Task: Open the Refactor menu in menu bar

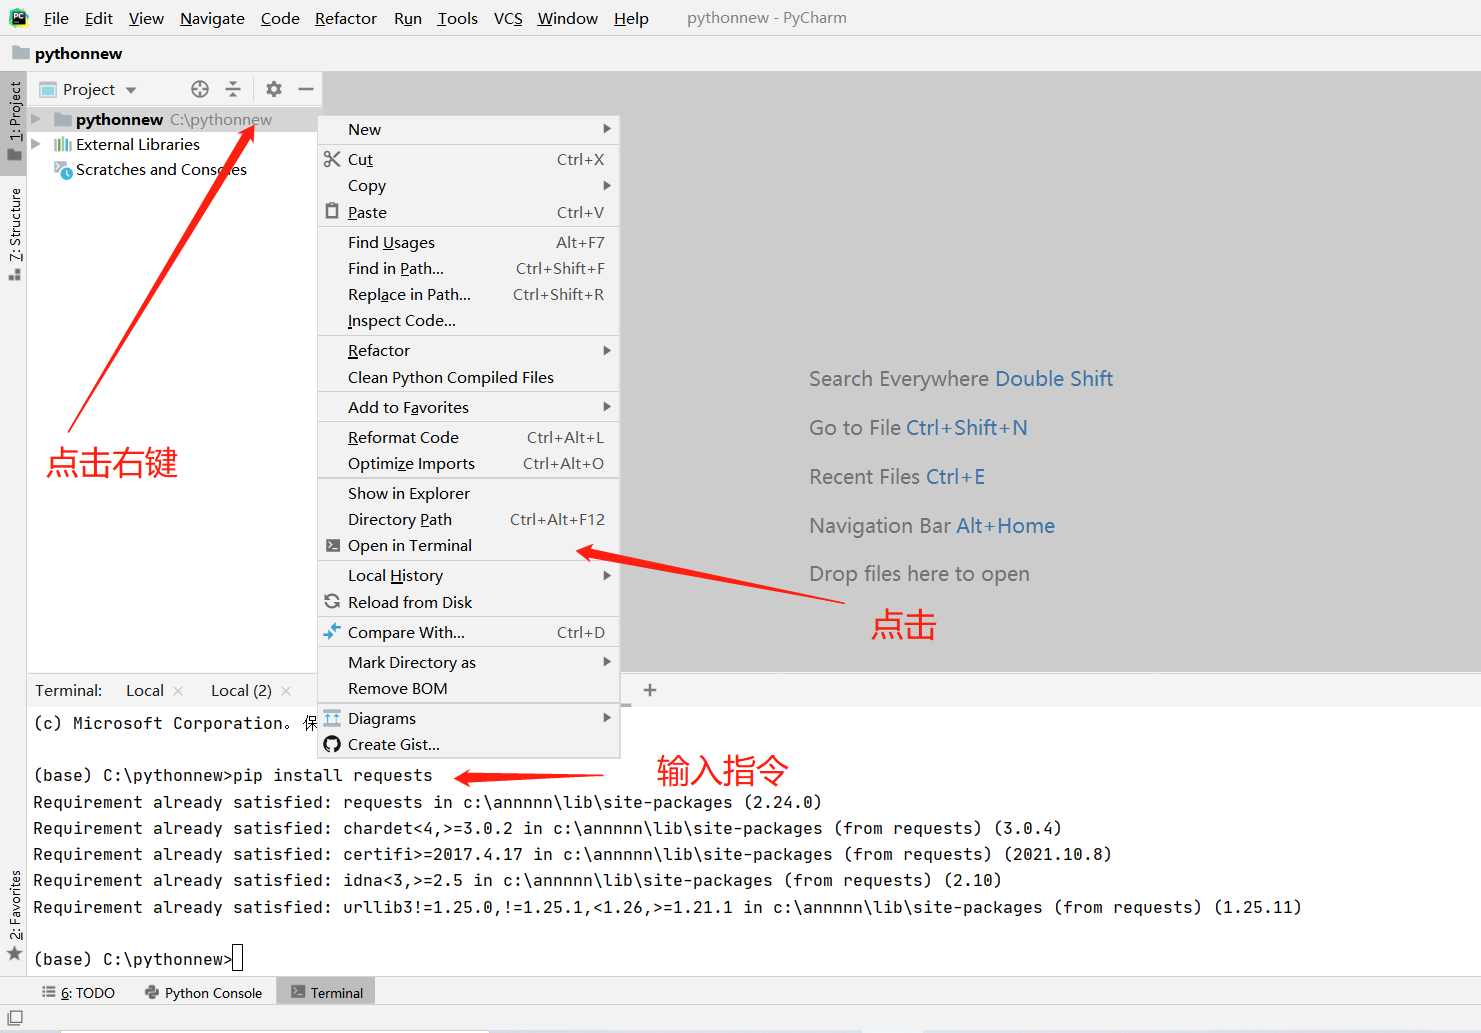Action: (x=346, y=18)
